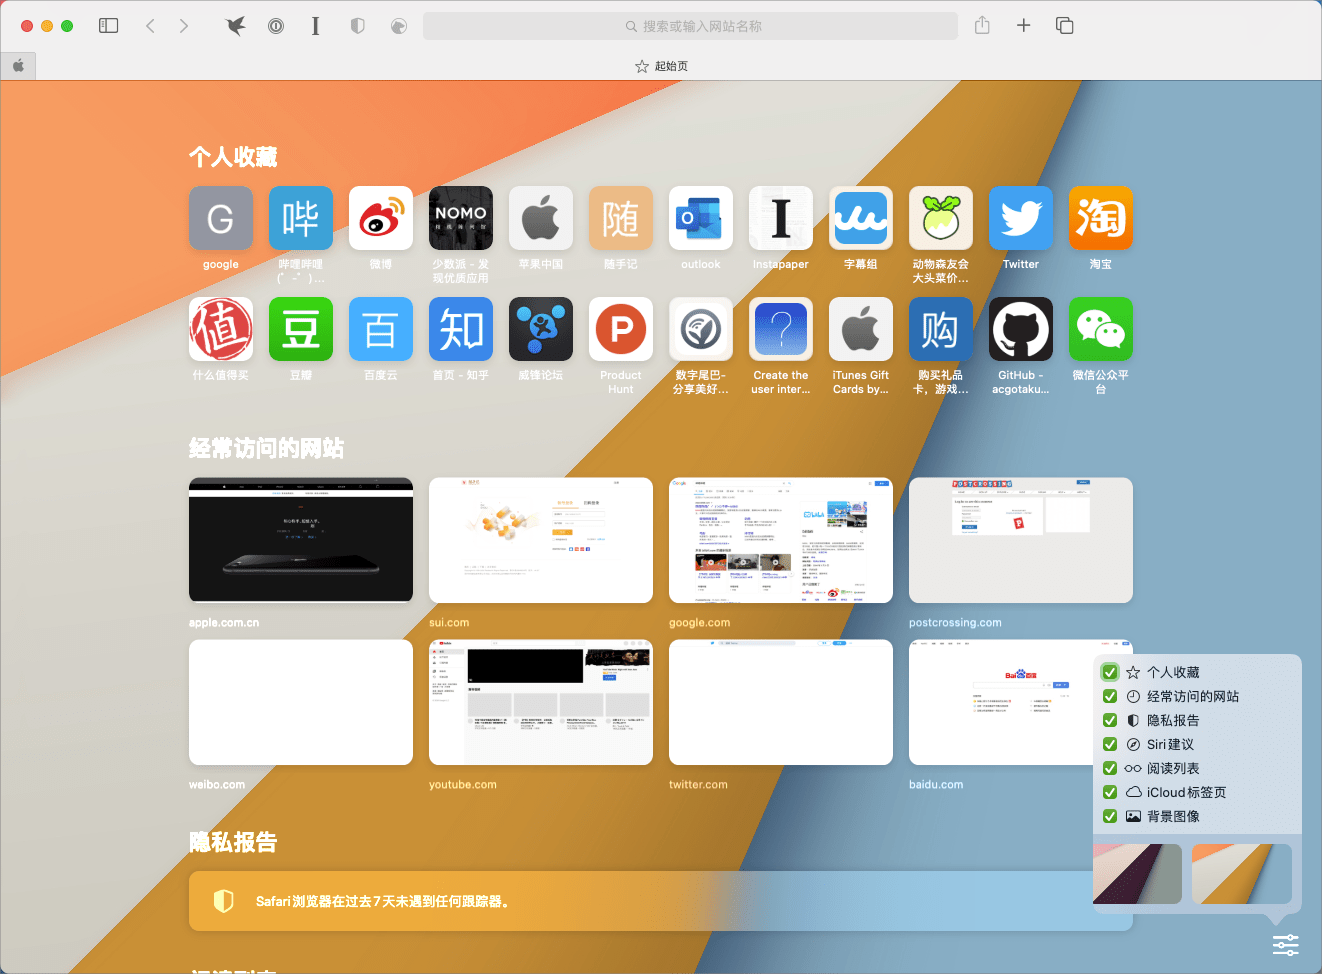Open the twitter.com thumbnail
This screenshot has height=974, width=1322.
point(781,702)
